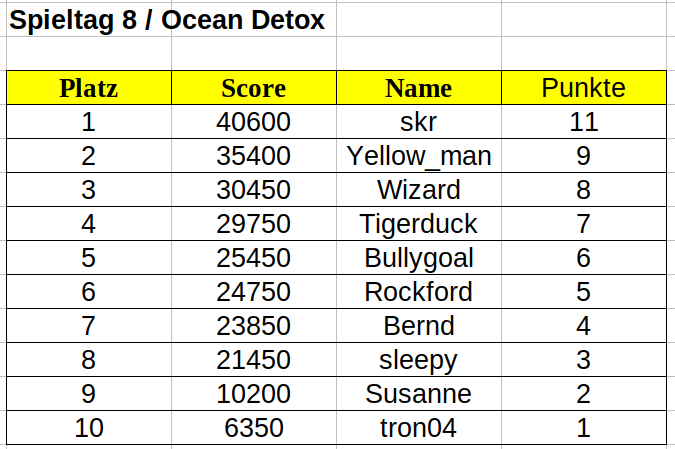Select the score cell 25450

253,258
